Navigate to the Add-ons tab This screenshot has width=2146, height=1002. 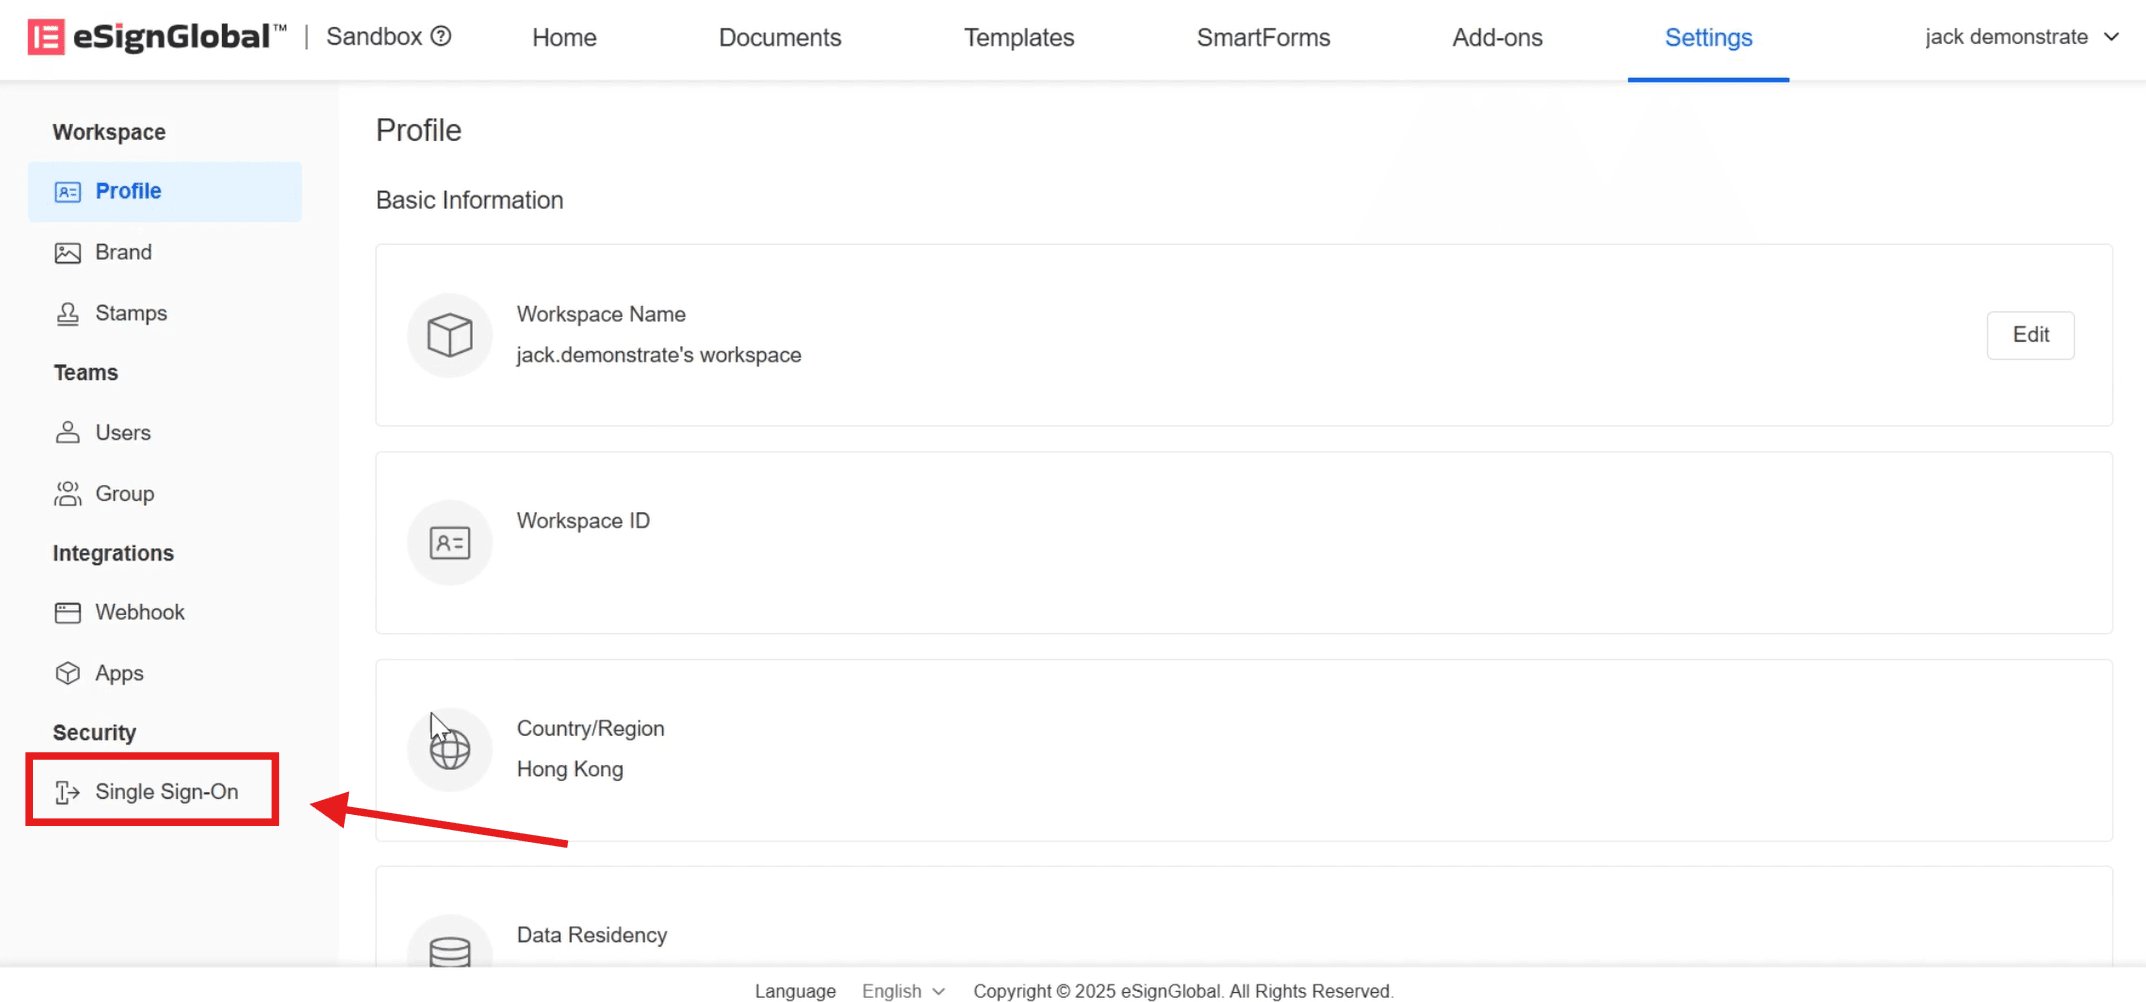coord(1497,38)
